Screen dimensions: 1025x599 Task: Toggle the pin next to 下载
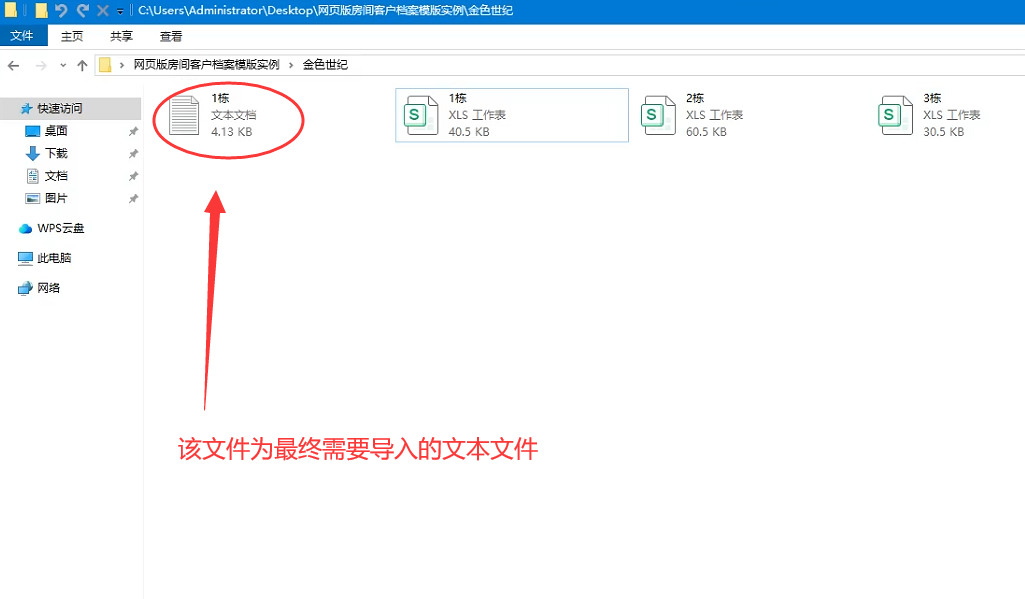tap(133, 154)
